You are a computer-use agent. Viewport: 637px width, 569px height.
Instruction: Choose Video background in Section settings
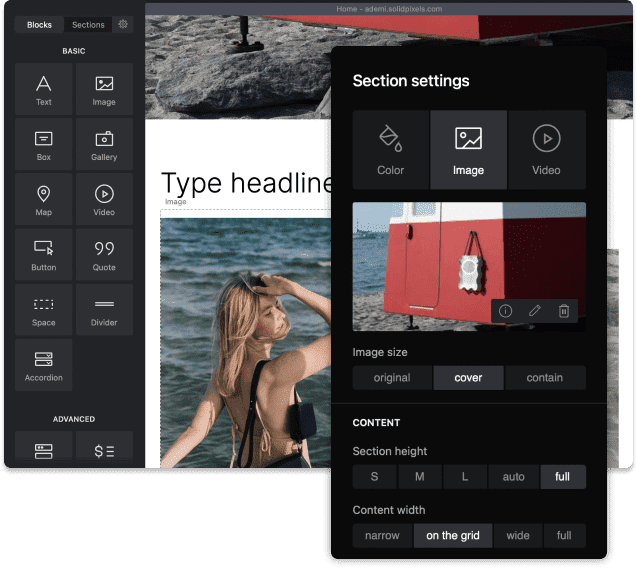pos(546,149)
